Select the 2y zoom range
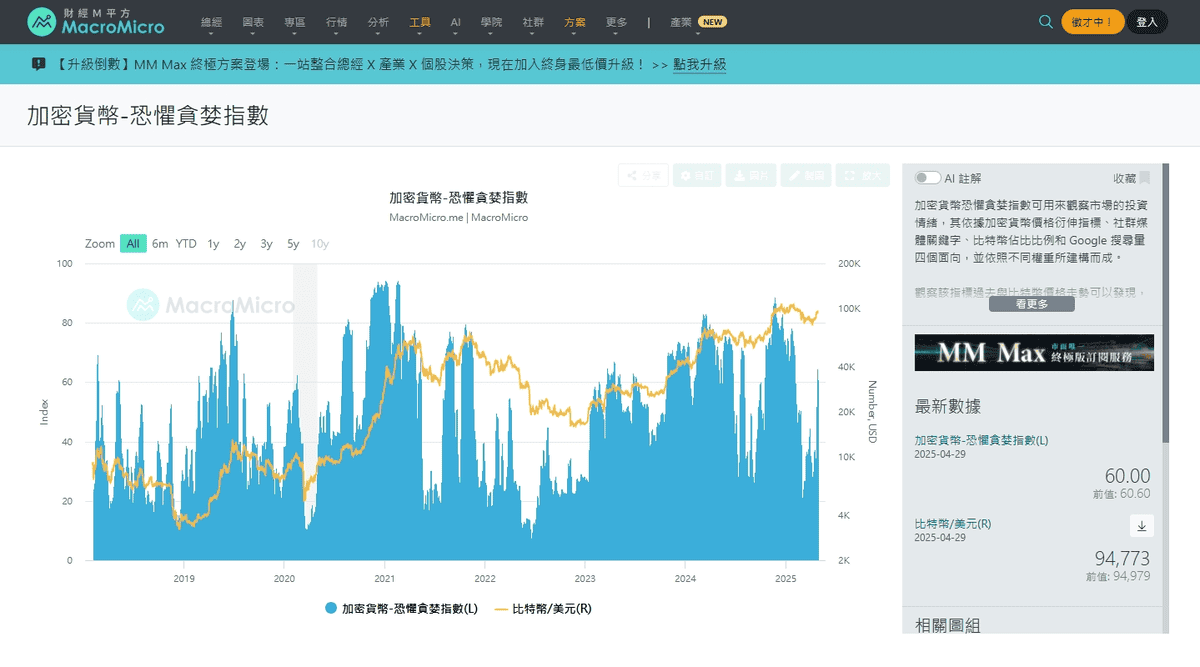The height and width of the screenshot is (667, 1200). click(x=240, y=243)
